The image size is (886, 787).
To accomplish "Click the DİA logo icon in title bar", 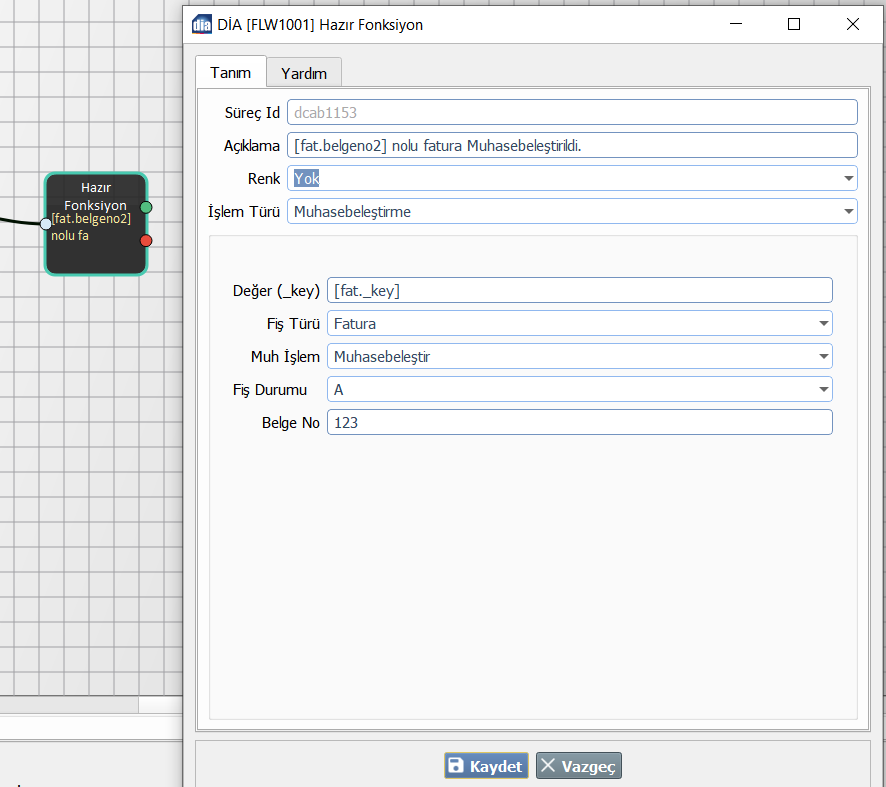I will tap(201, 25).
